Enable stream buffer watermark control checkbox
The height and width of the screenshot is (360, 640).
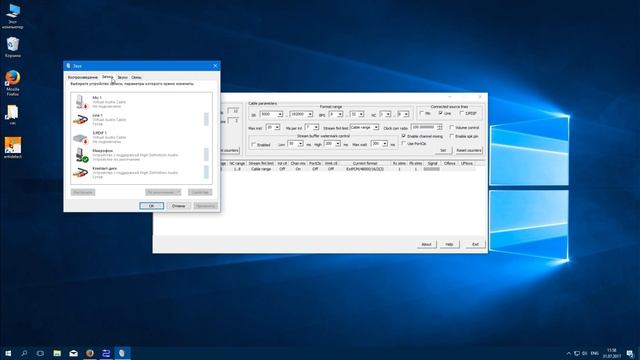tap(261, 145)
